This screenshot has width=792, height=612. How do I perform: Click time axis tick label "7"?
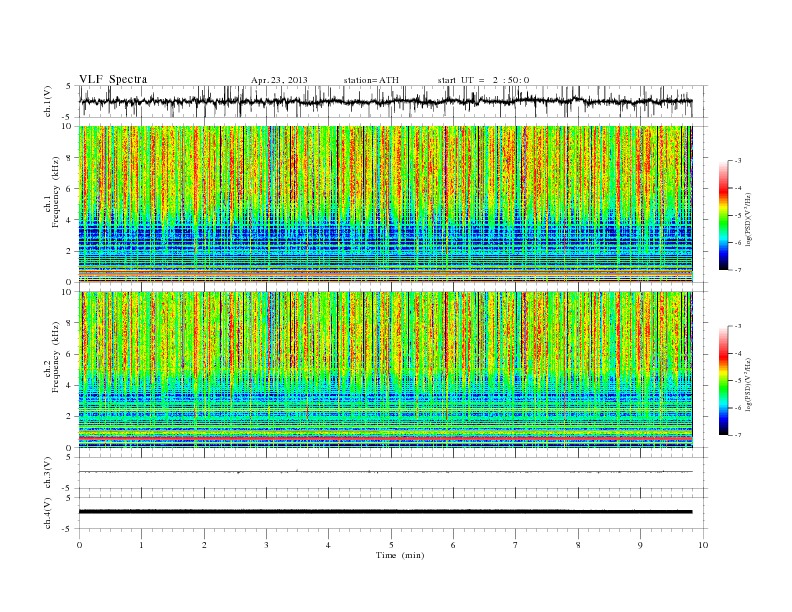516,545
